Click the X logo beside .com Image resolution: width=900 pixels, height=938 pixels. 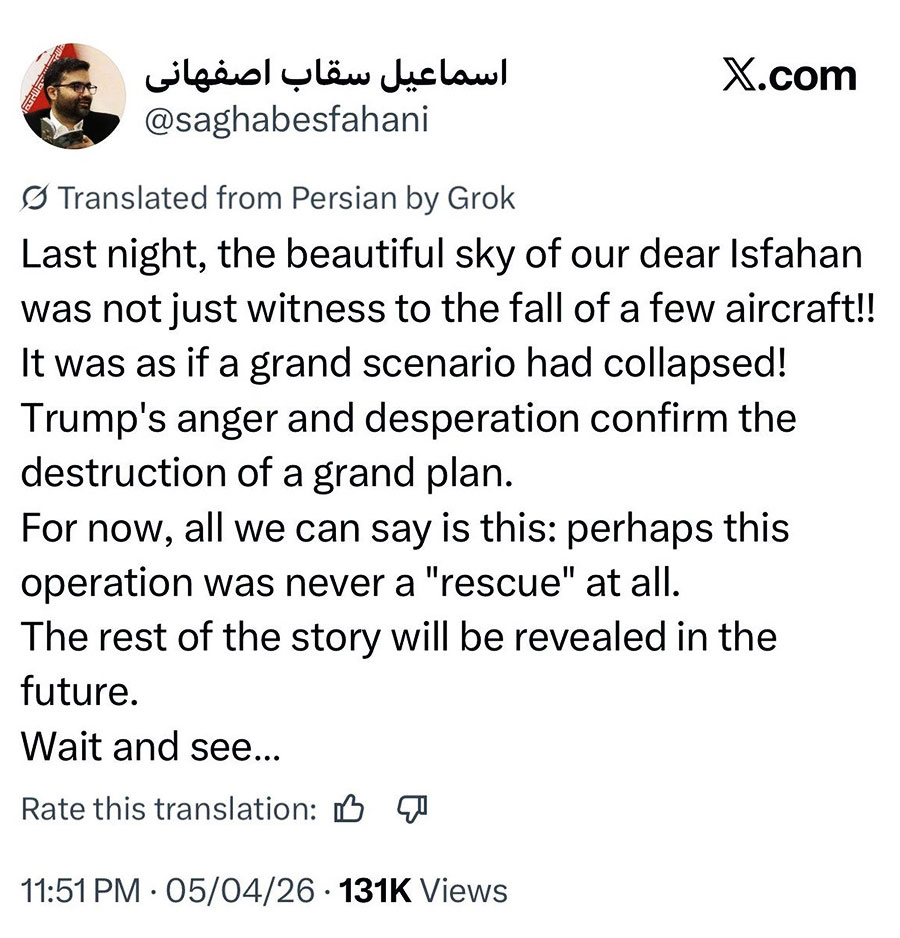740,76
